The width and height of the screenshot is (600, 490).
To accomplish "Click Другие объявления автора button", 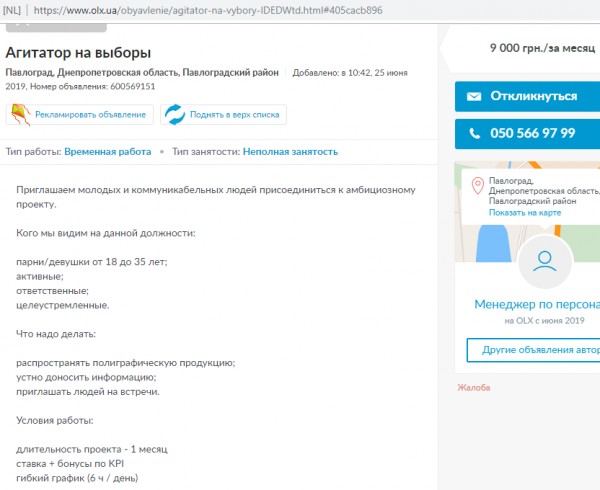I will (533, 350).
